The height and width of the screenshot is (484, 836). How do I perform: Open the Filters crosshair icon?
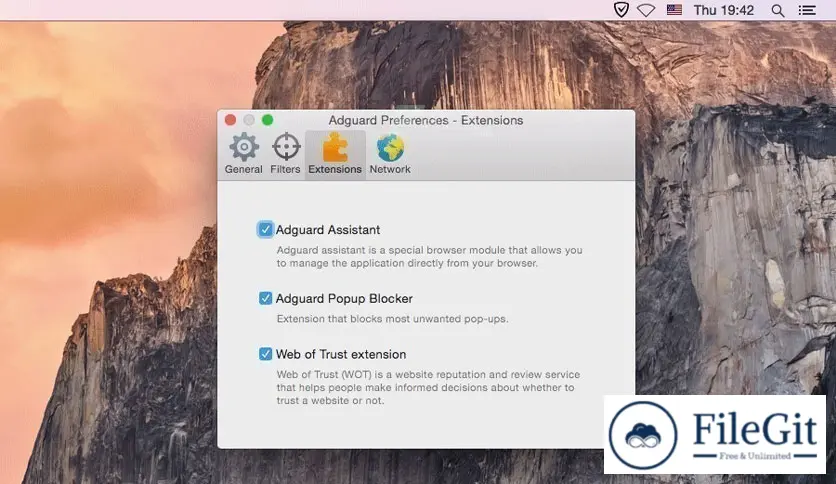tap(286, 147)
